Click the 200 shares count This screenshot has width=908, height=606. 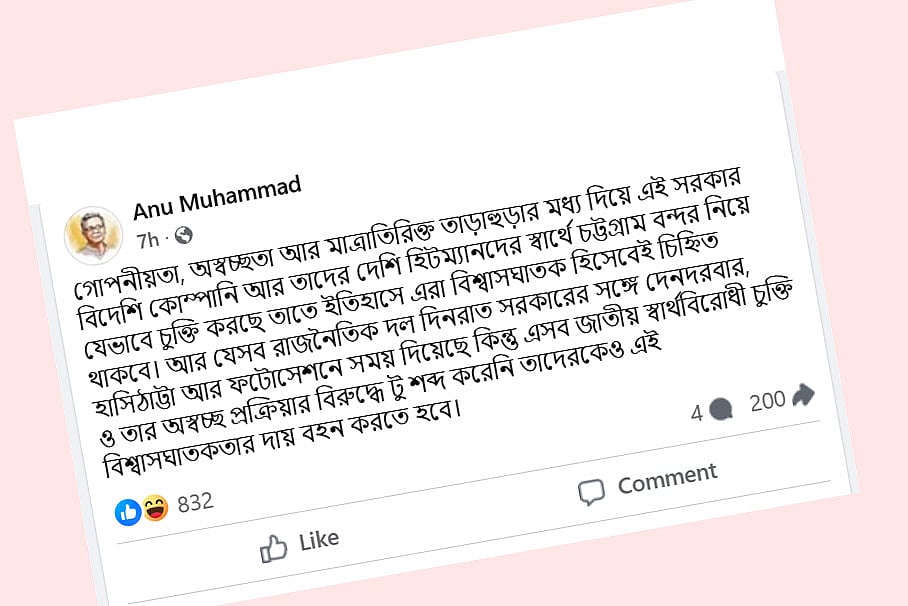coord(767,401)
